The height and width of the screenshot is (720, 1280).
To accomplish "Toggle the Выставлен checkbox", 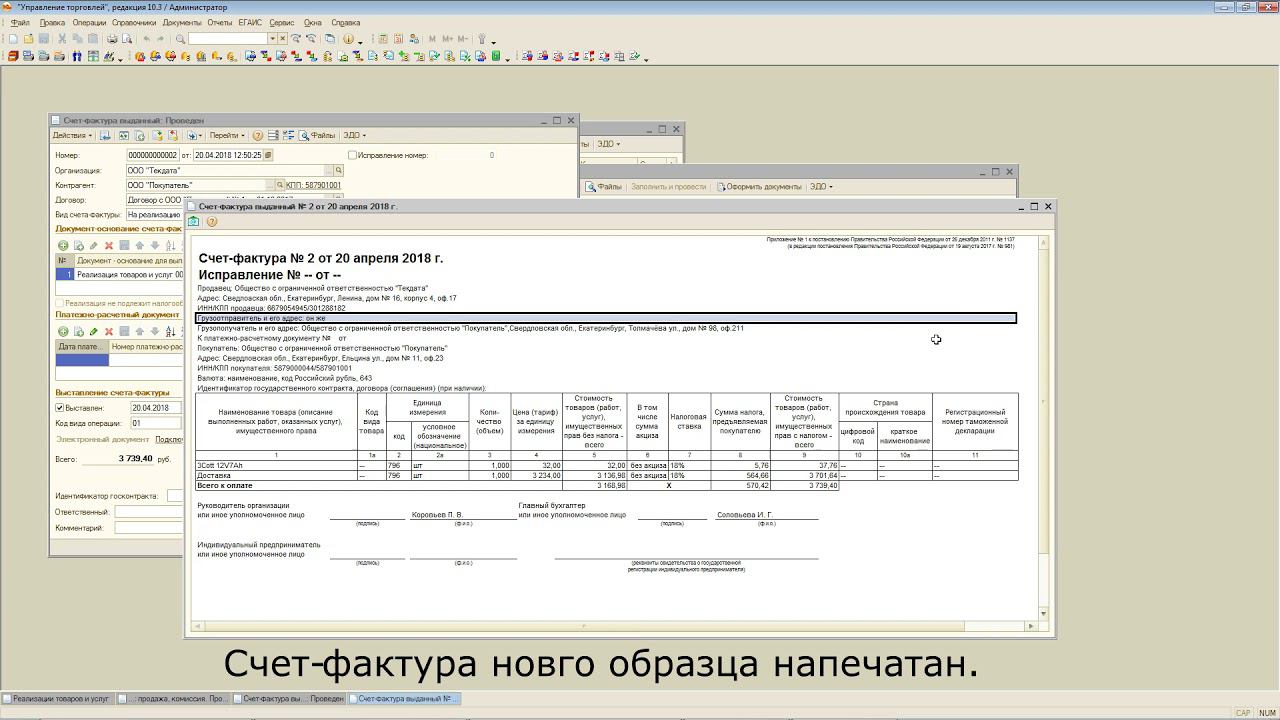I will point(60,408).
